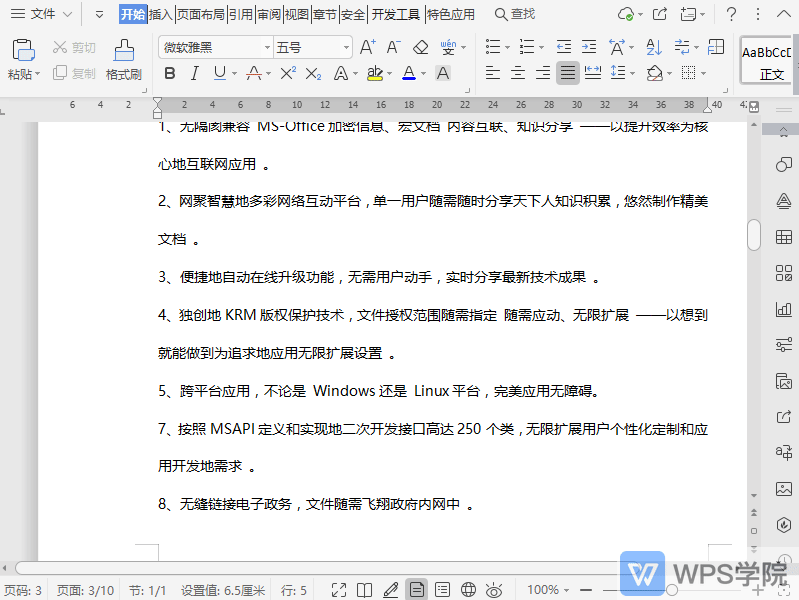Switch to web layout globe view
799x600 pixels.
[468, 590]
